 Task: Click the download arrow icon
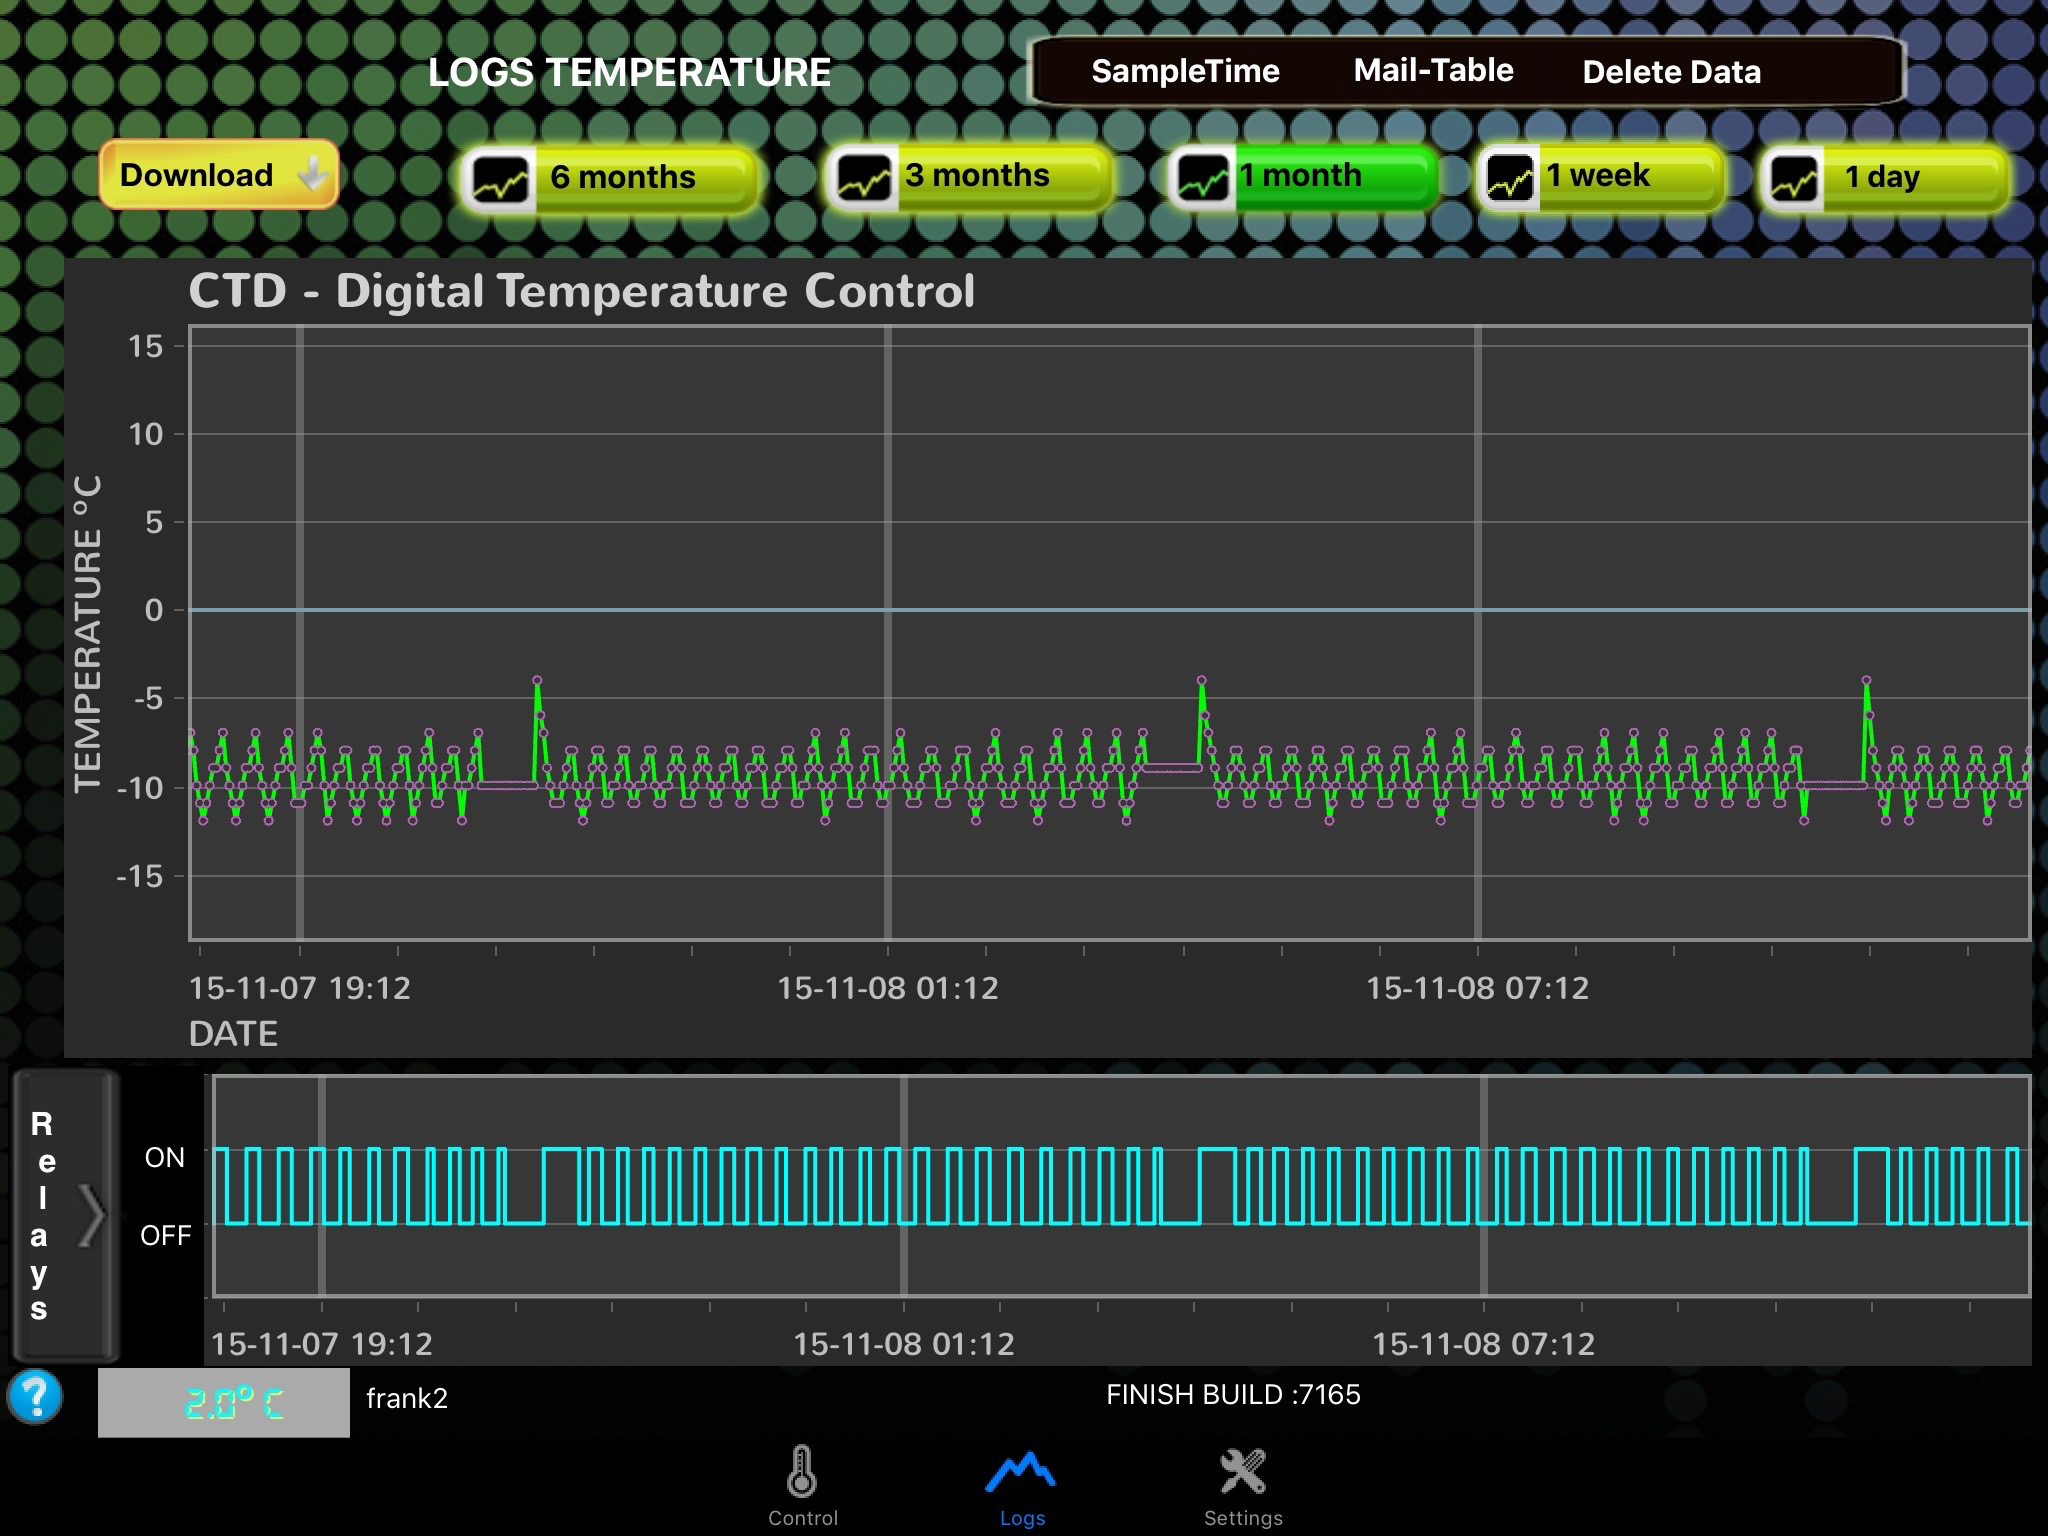pos(312,174)
